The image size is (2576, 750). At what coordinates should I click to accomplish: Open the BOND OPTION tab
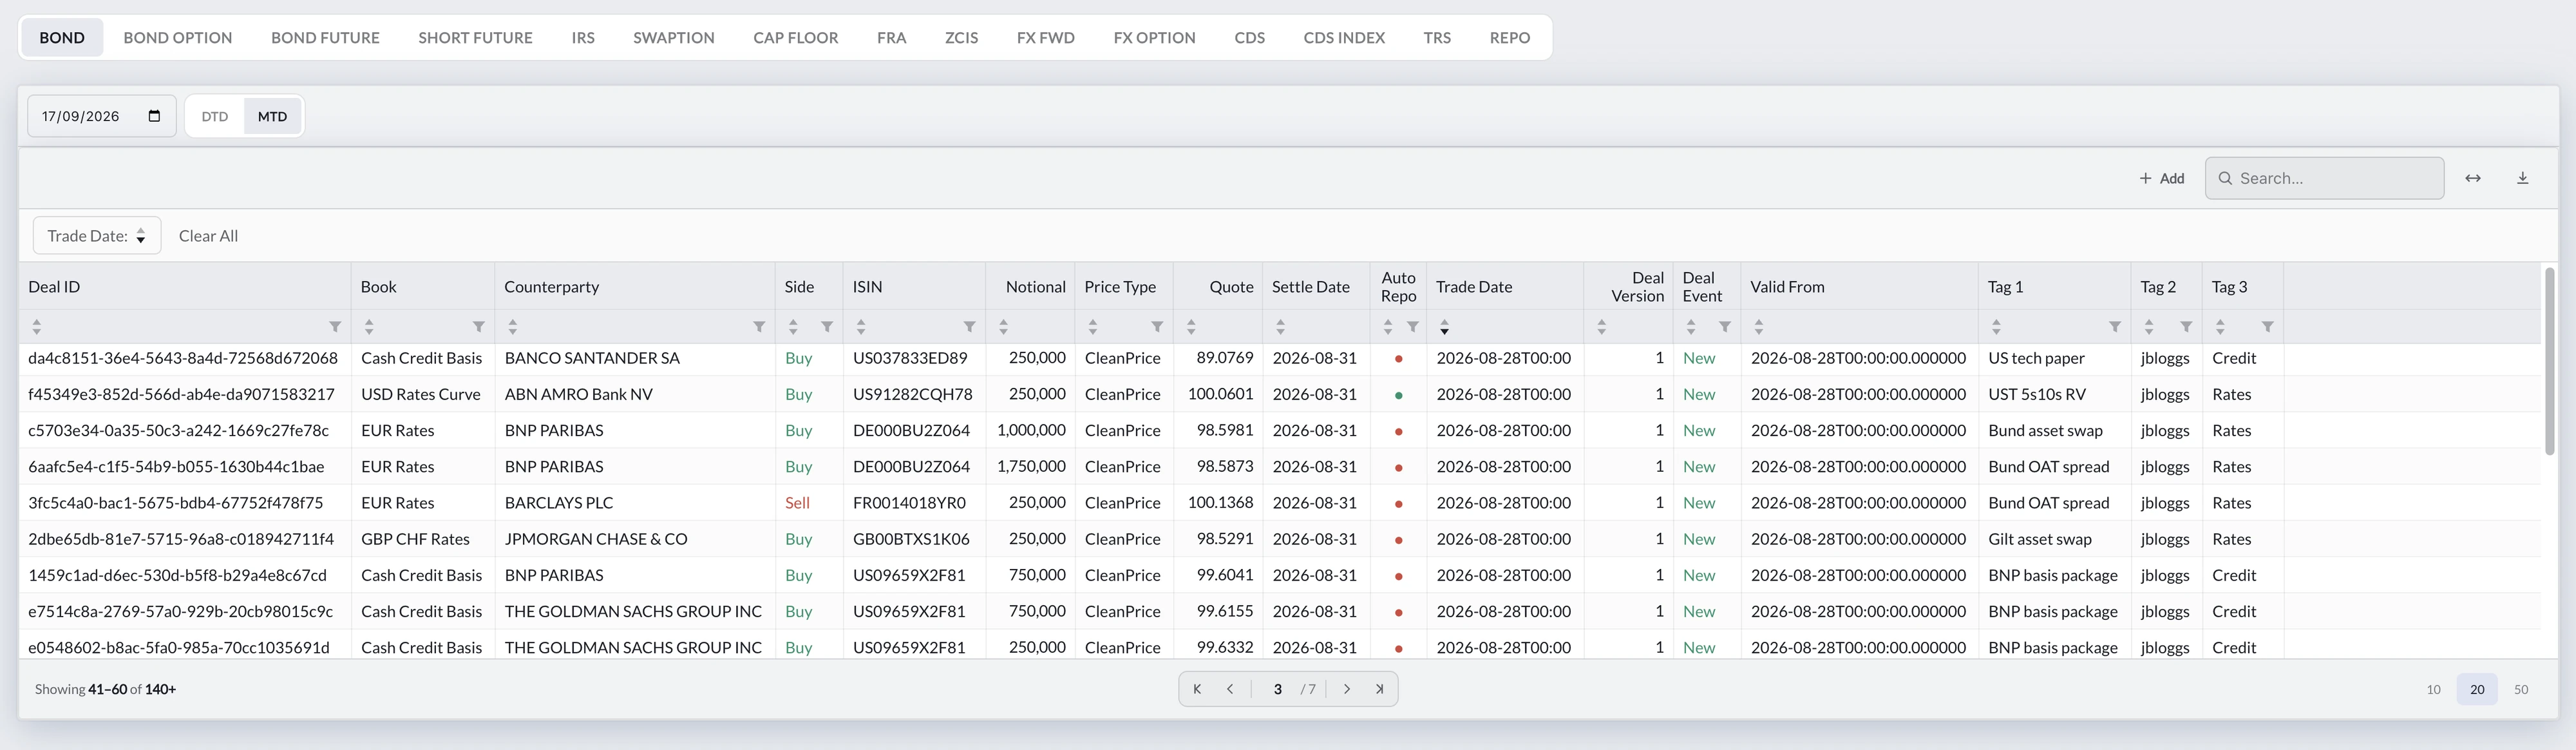click(x=178, y=38)
